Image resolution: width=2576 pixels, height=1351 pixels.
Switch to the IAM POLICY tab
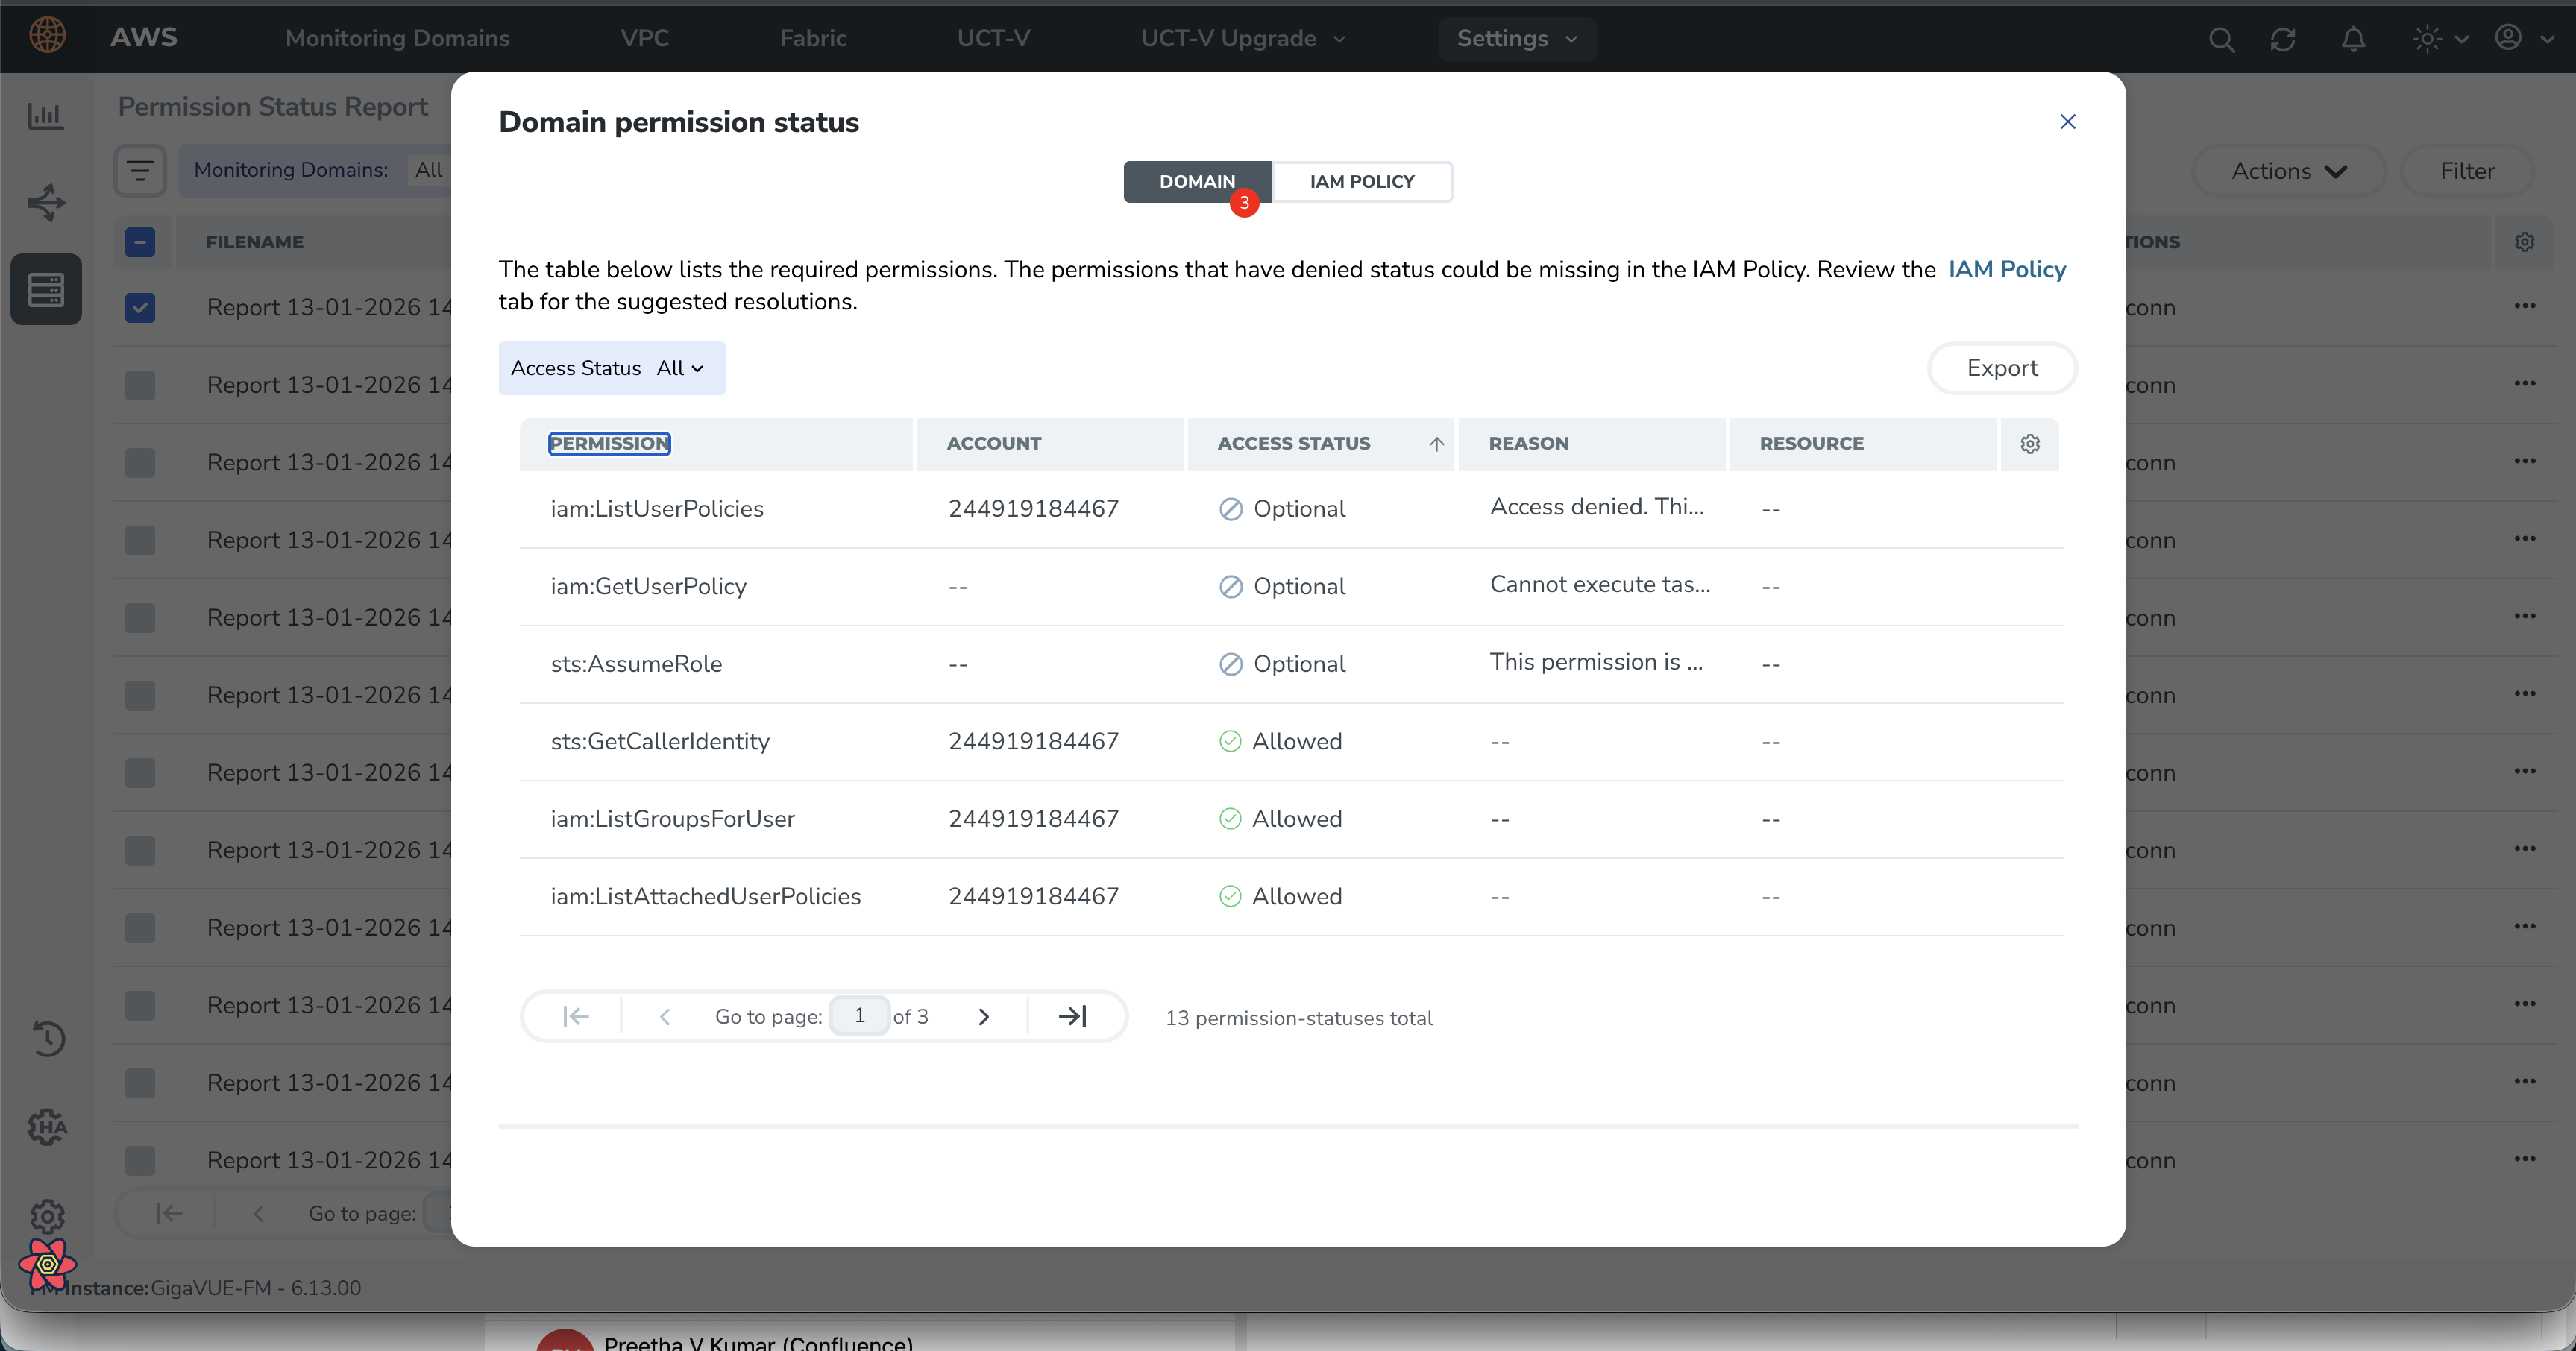[1361, 182]
